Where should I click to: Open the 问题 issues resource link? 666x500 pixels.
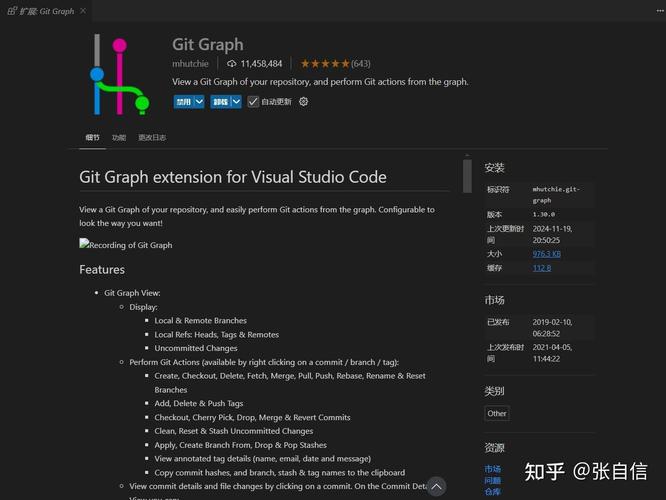493,480
